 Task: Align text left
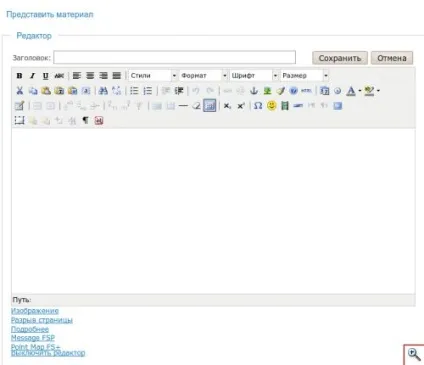77,76
